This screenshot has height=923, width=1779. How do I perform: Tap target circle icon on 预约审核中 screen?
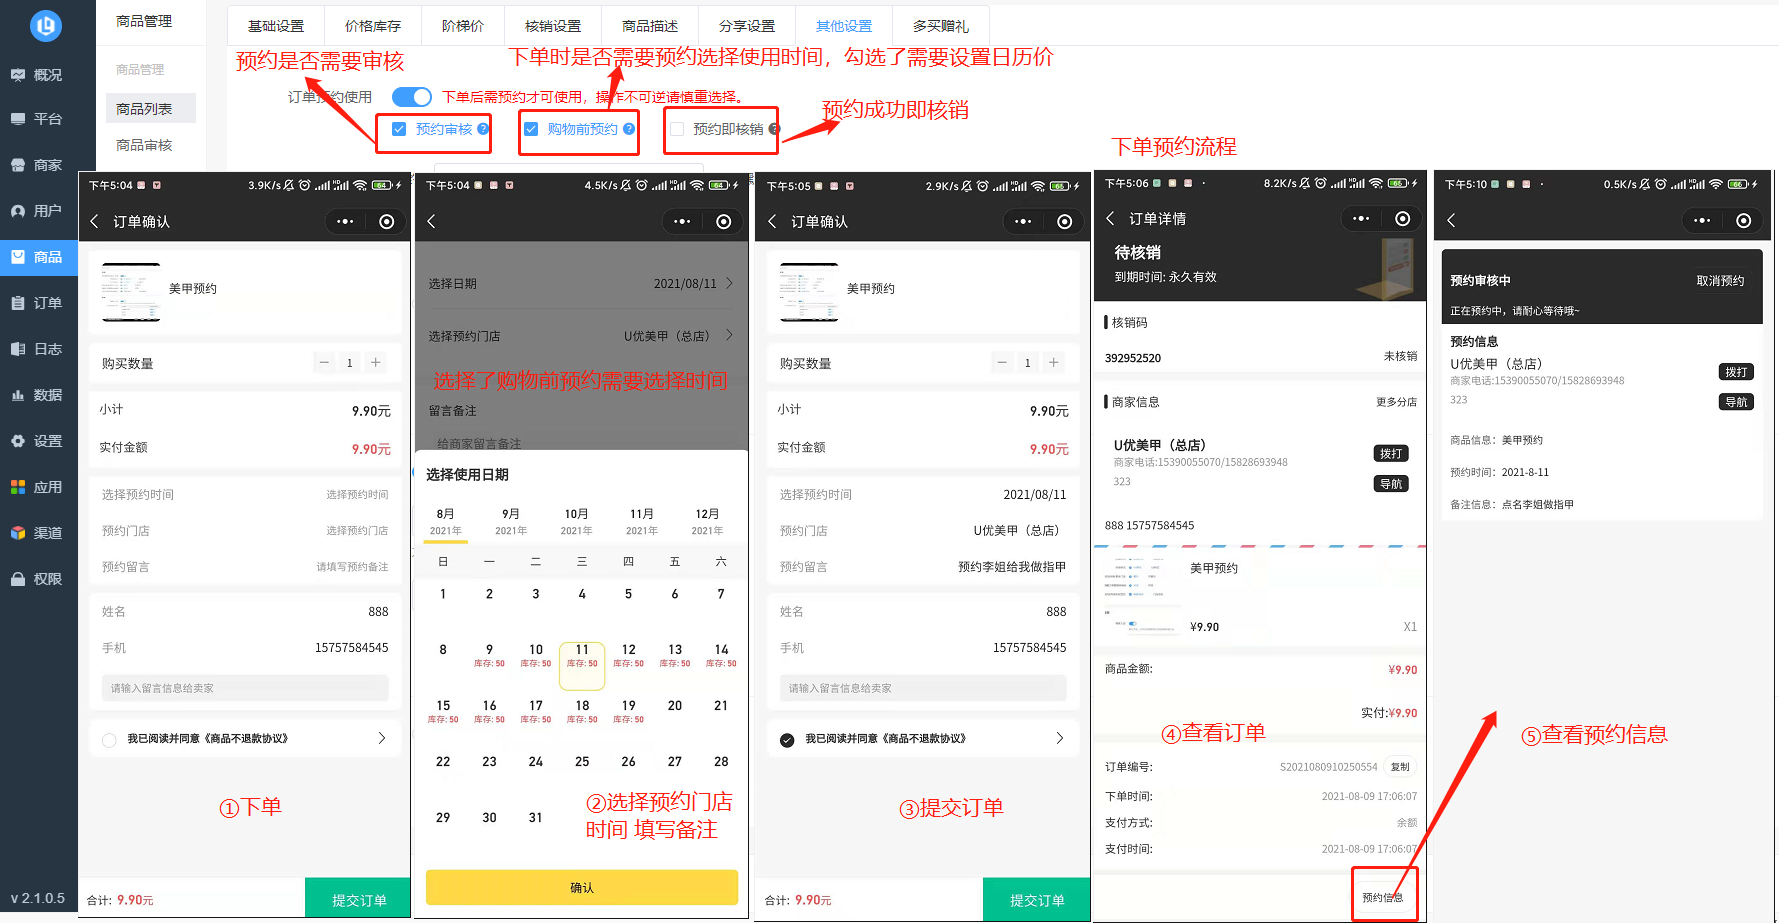1744,220
